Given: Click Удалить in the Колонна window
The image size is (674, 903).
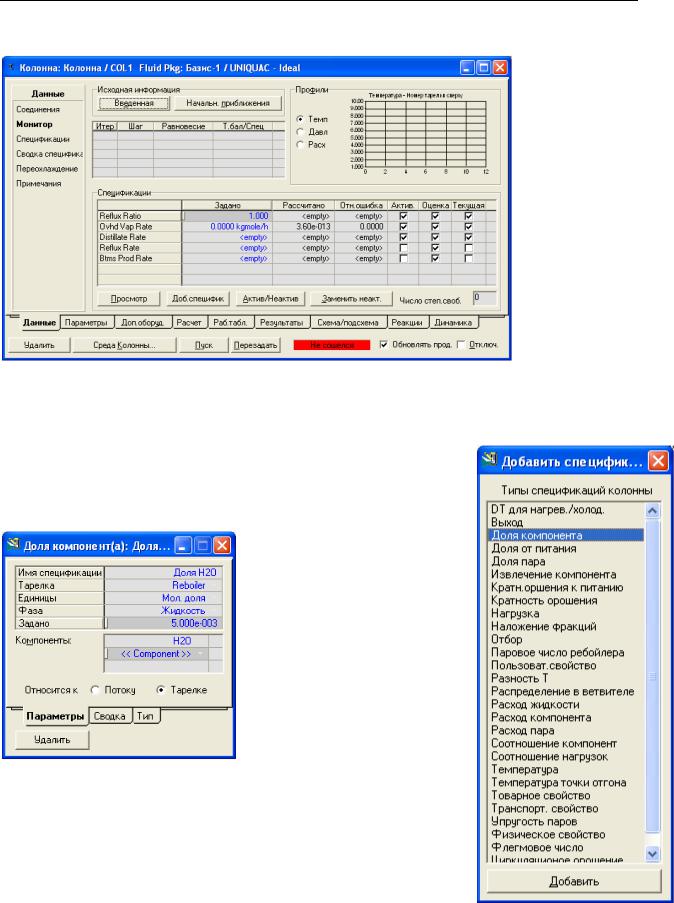Looking at the screenshot, I should coord(39,346).
